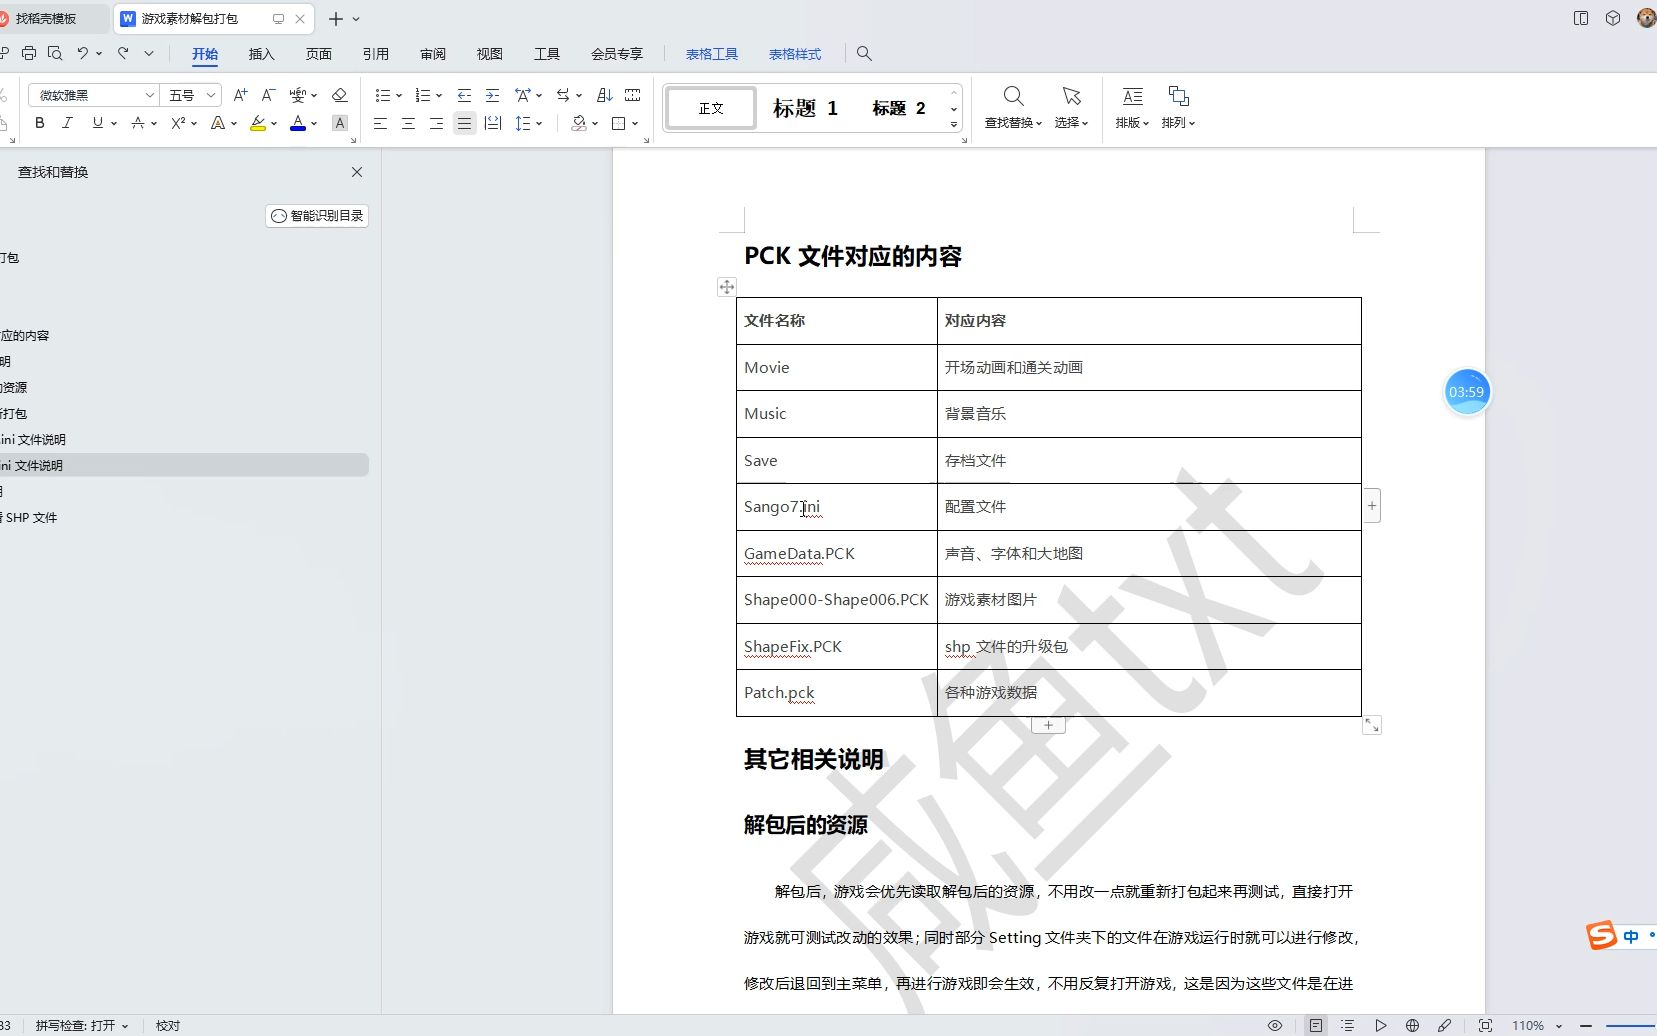Switch to page layout view

1316,1025
